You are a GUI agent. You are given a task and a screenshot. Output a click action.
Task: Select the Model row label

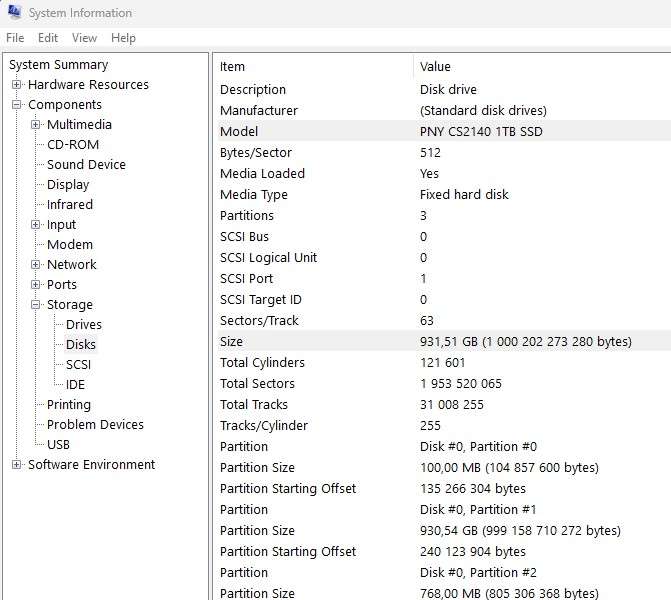pos(239,131)
